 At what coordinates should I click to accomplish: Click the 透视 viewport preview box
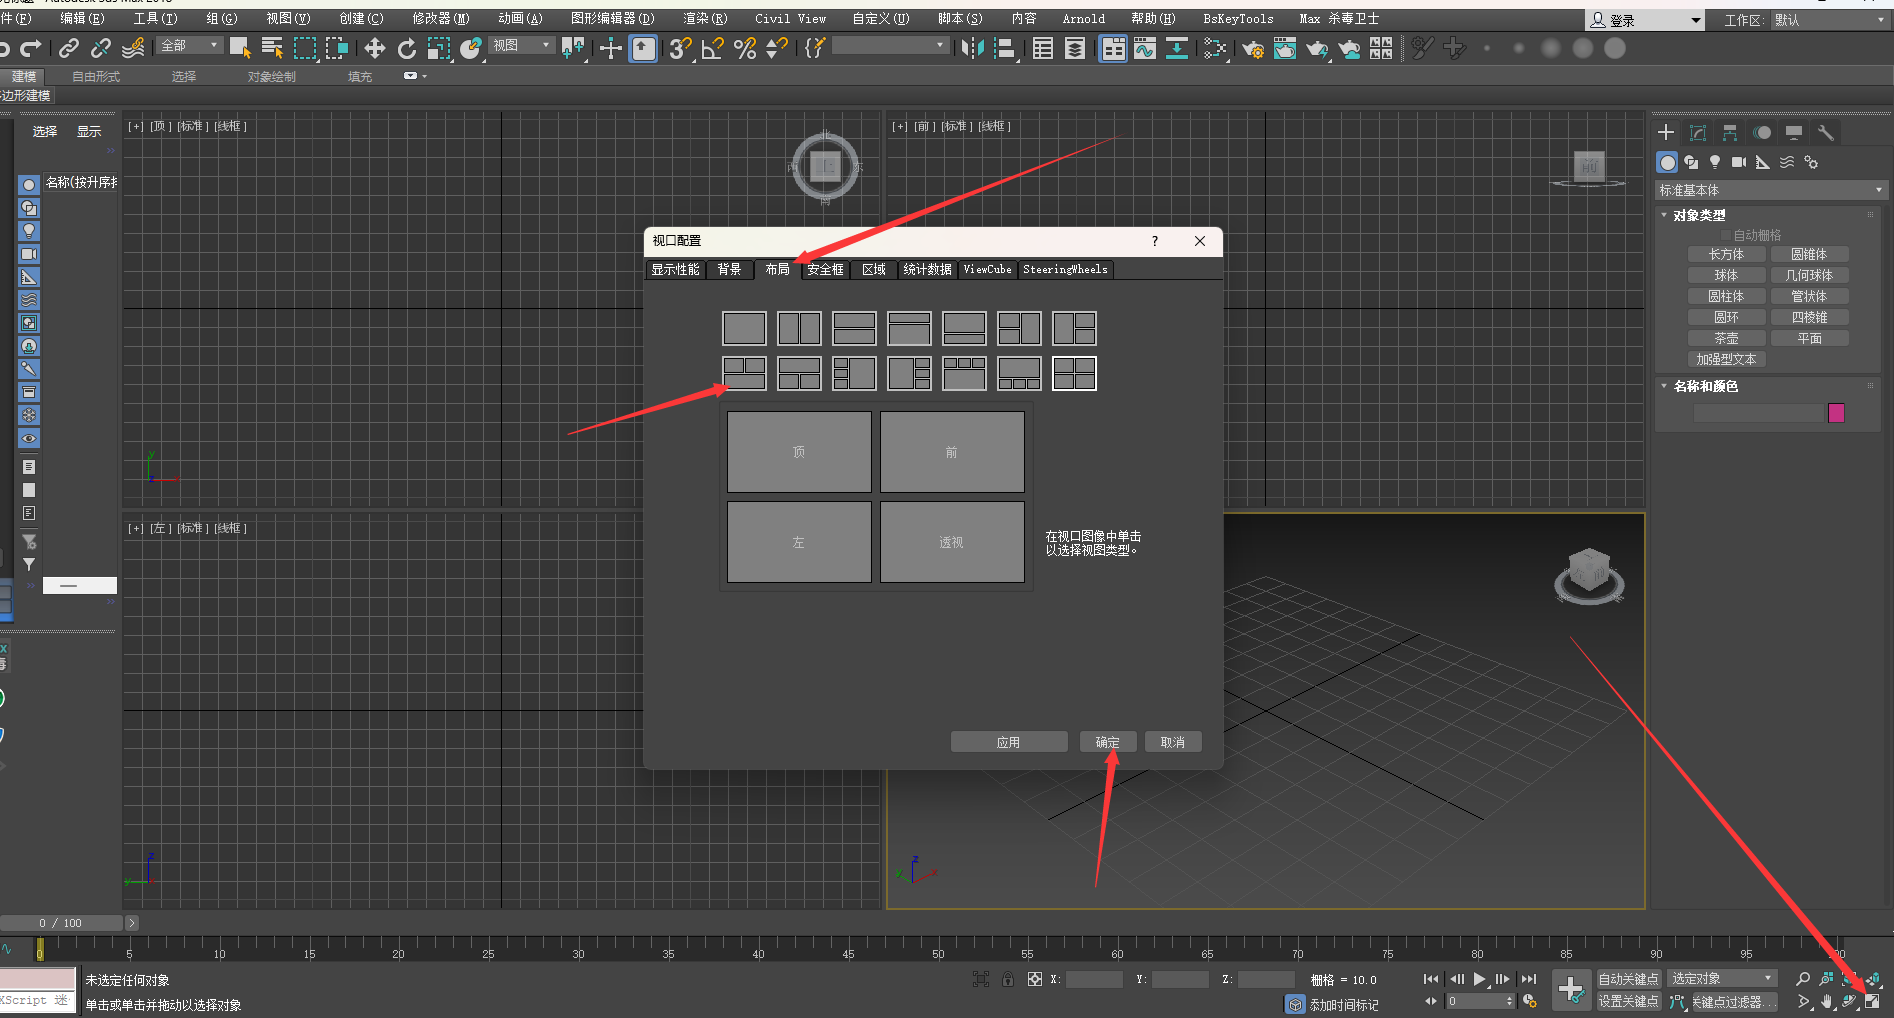(x=952, y=542)
